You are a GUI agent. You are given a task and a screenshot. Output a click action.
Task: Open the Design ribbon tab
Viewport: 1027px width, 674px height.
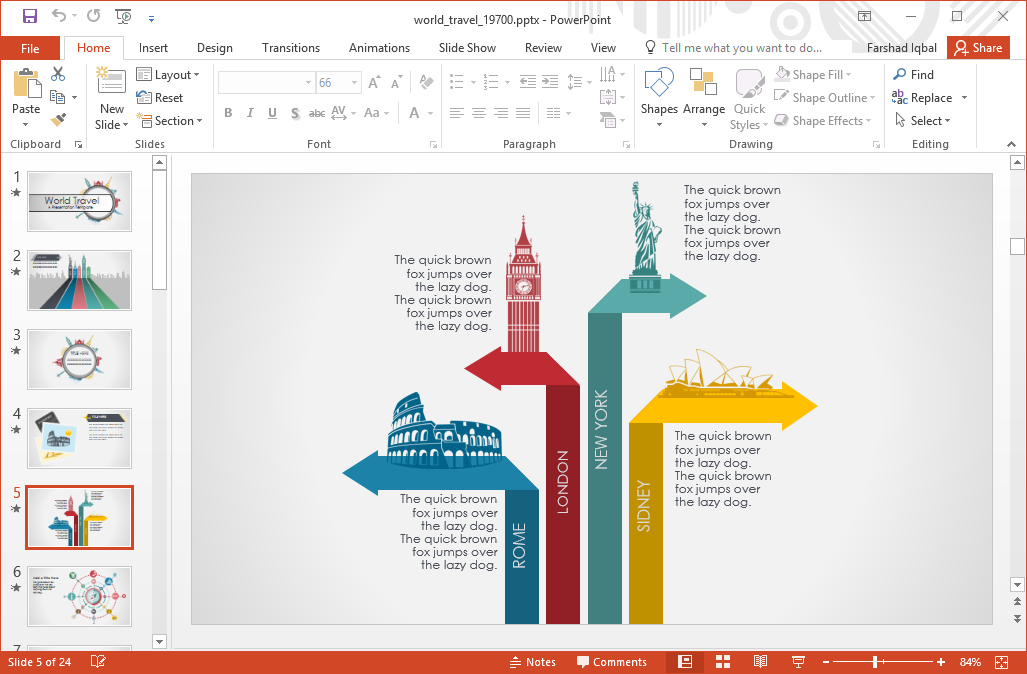(214, 47)
